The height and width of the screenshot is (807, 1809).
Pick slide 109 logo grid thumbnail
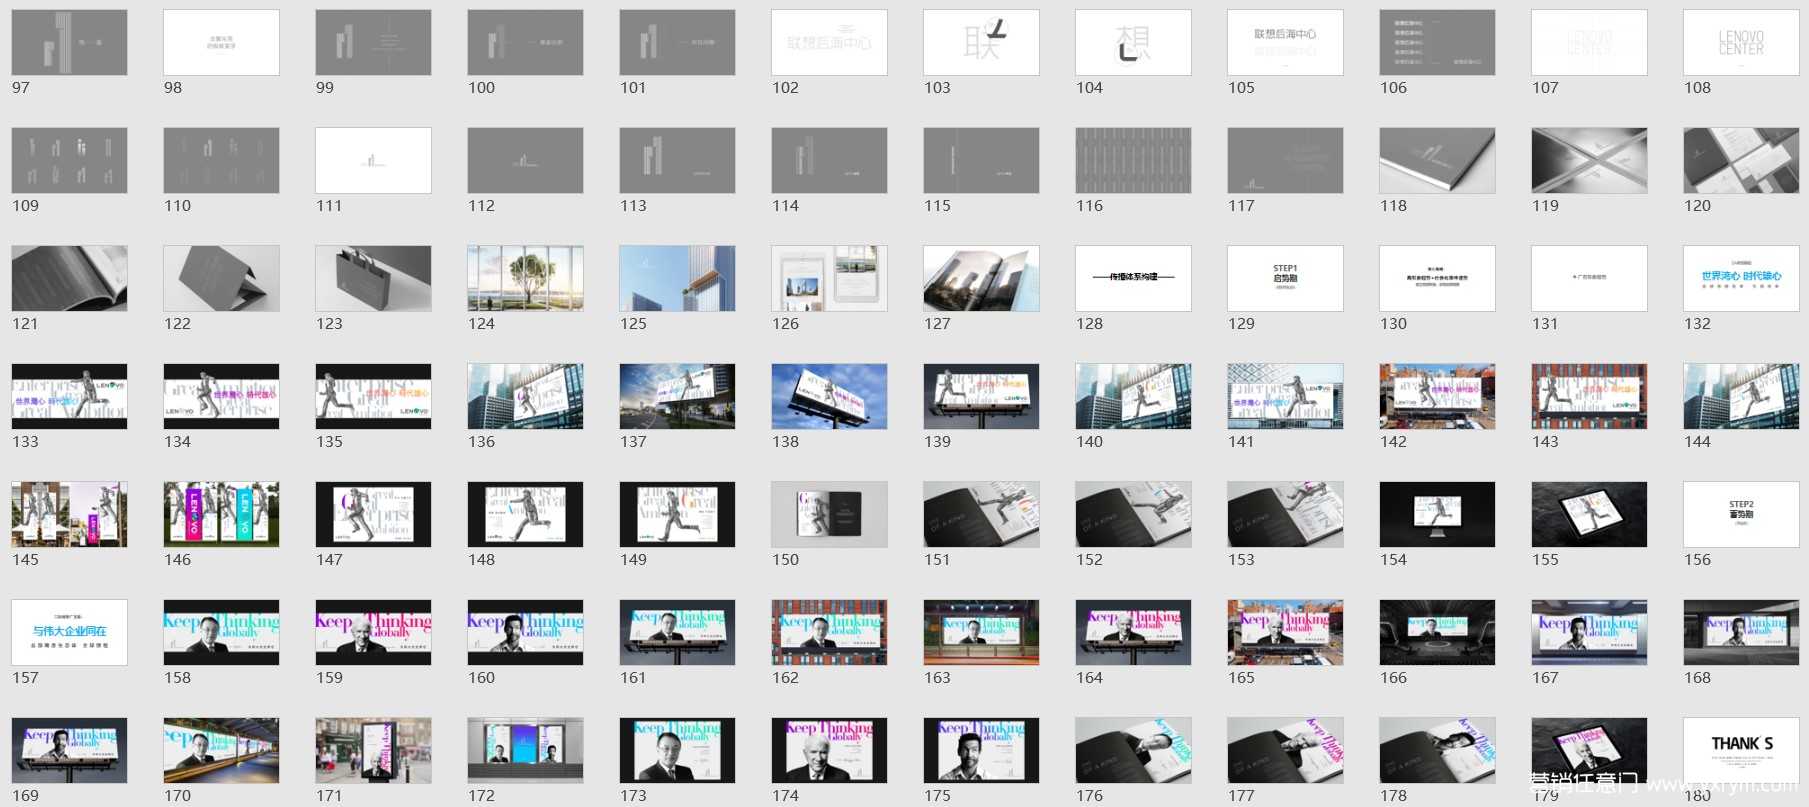point(69,161)
